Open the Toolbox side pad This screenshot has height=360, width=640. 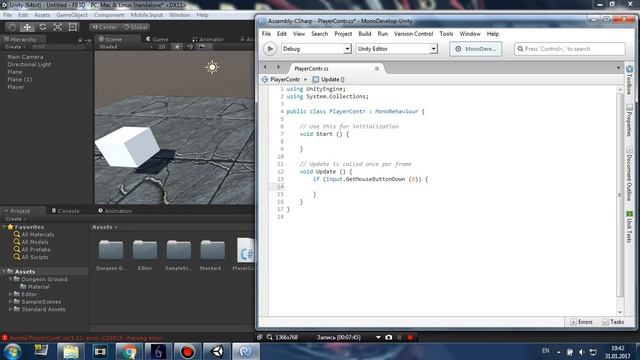[x=629, y=80]
